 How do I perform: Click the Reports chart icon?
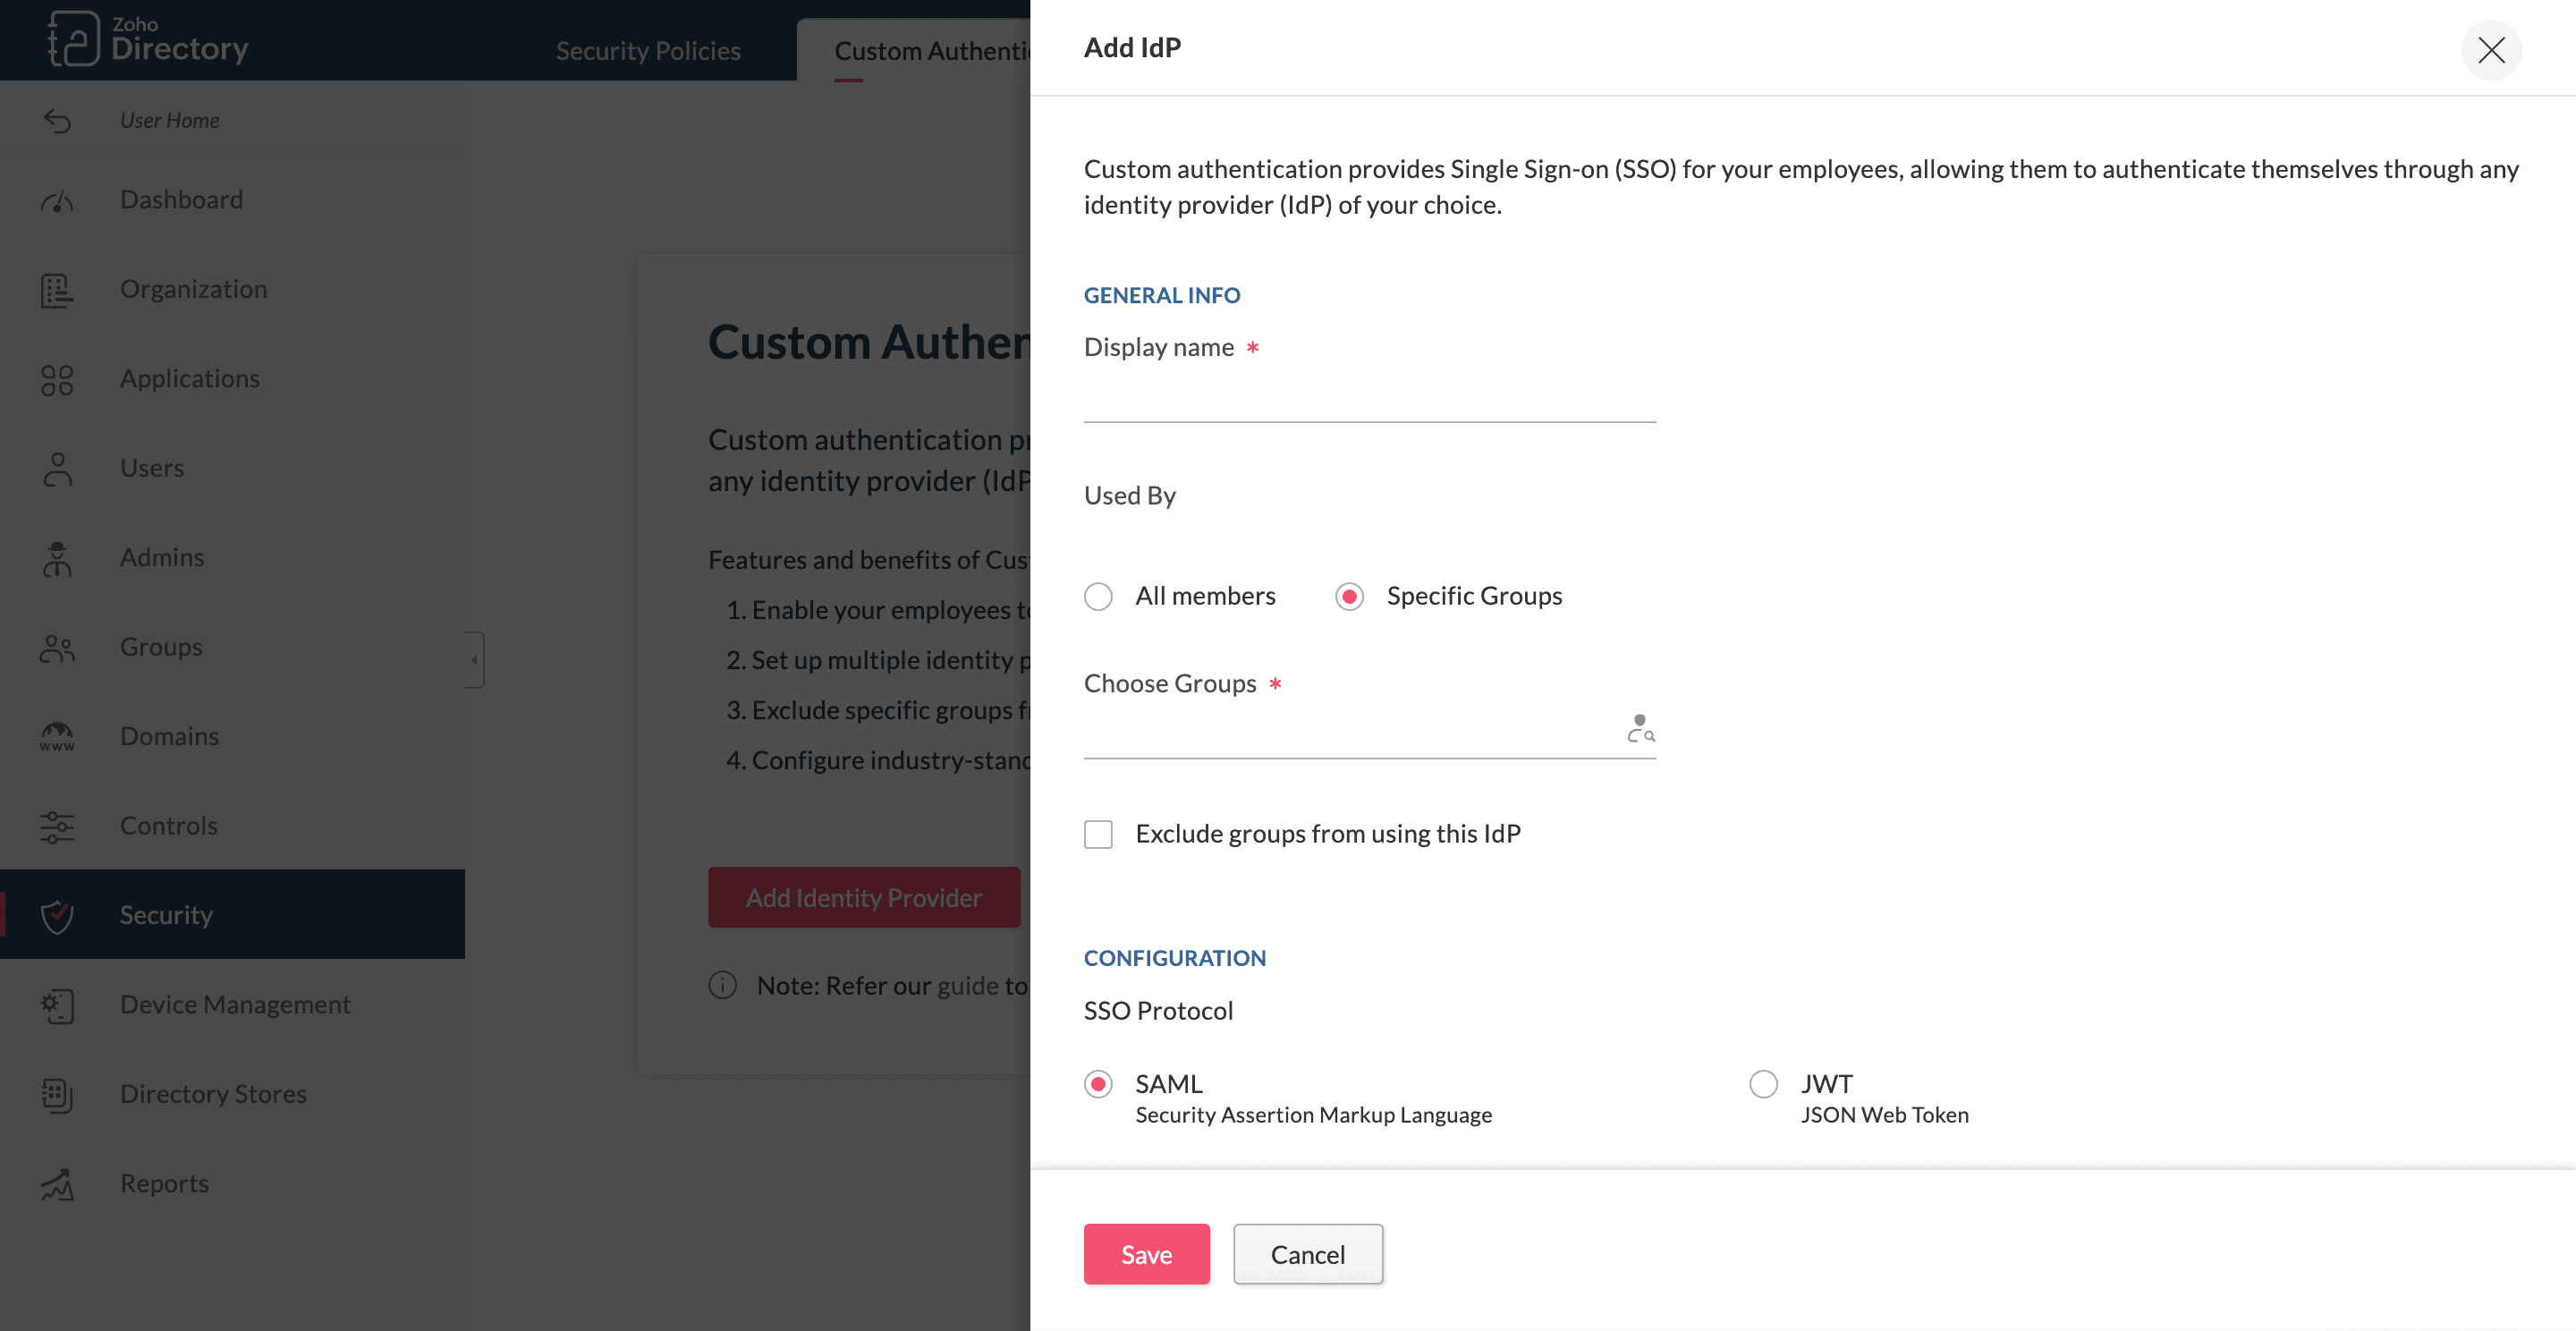point(57,1185)
